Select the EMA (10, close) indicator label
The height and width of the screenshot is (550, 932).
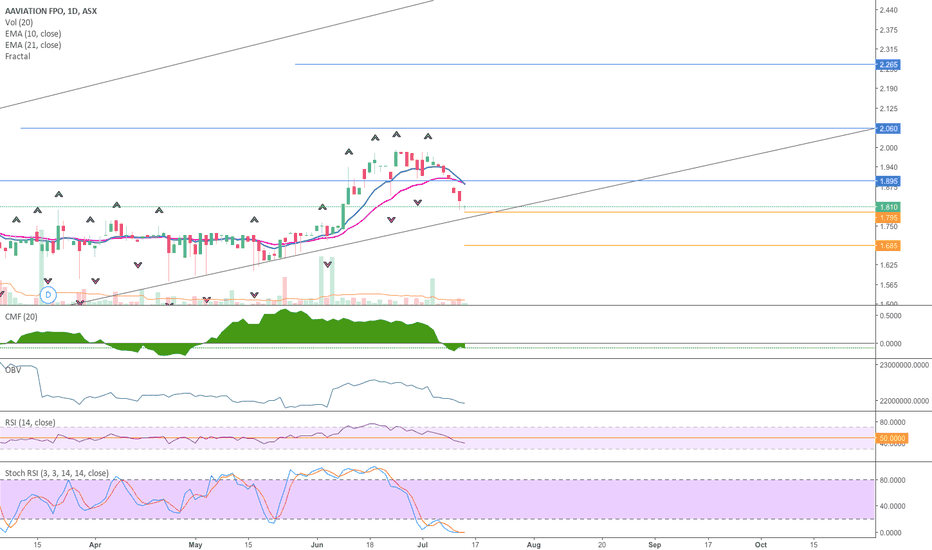pyautogui.click(x=33, y=33)
